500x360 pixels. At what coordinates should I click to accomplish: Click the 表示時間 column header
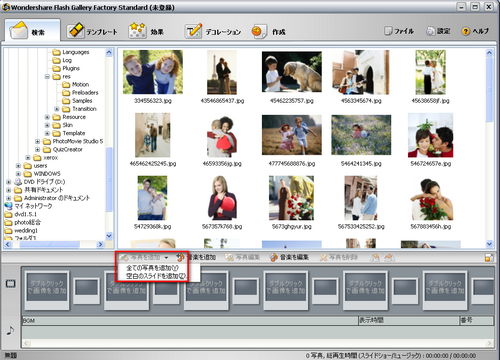tap(409, 321)
